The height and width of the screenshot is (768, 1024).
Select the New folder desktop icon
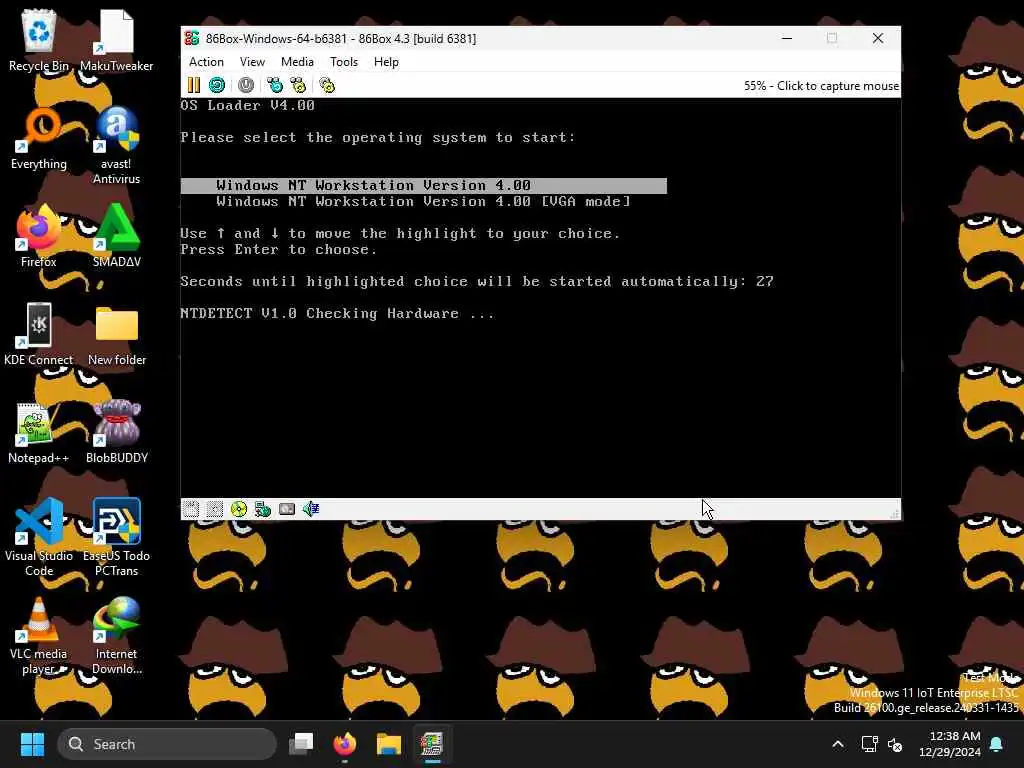tap(116, 334)
